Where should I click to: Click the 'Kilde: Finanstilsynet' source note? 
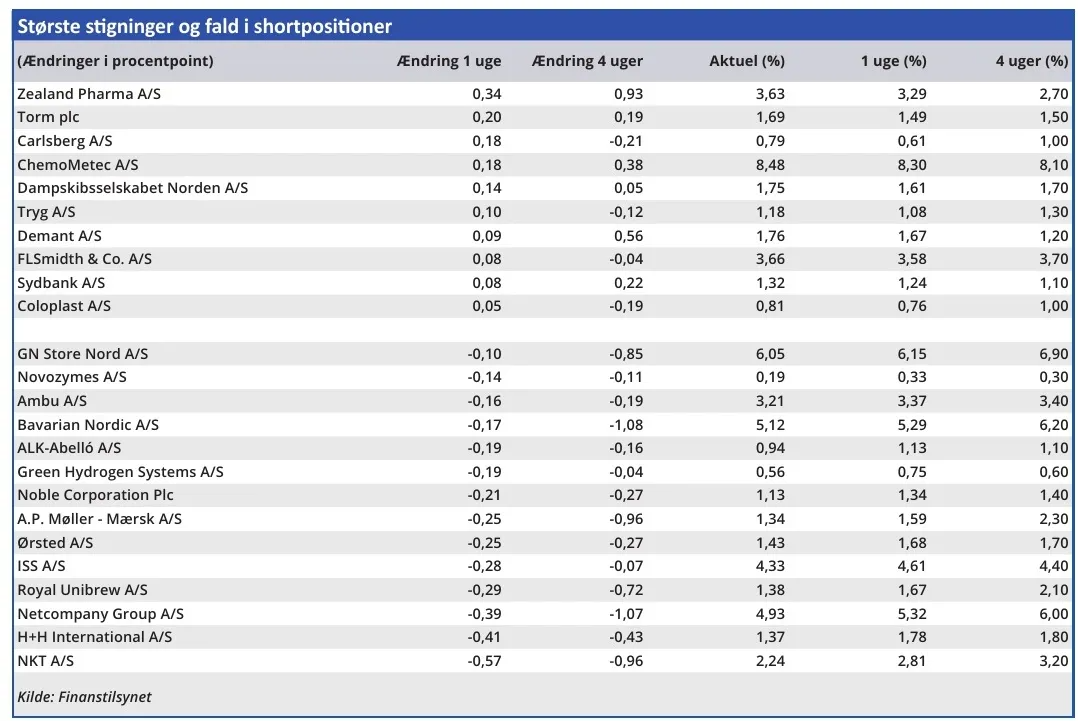pos(84,696)
